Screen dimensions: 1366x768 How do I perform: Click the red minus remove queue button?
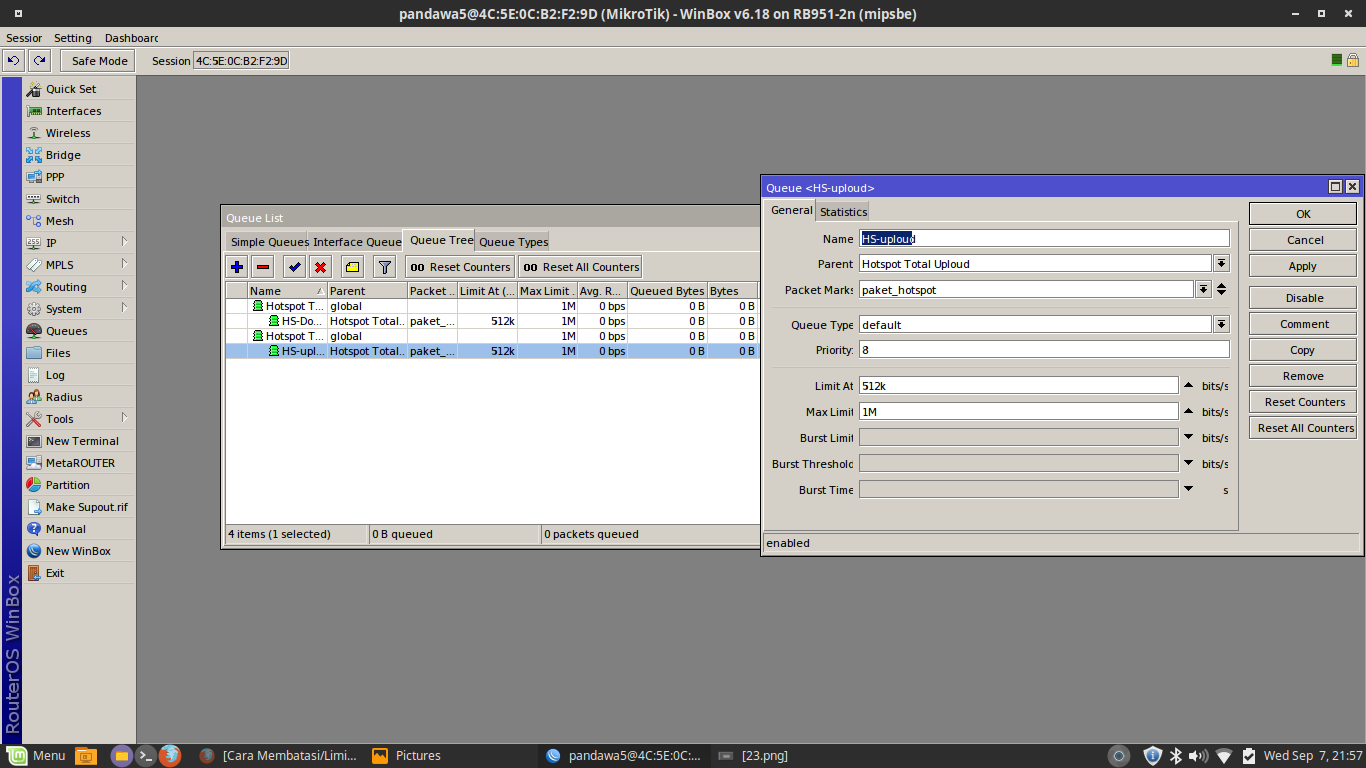(263, 267)
